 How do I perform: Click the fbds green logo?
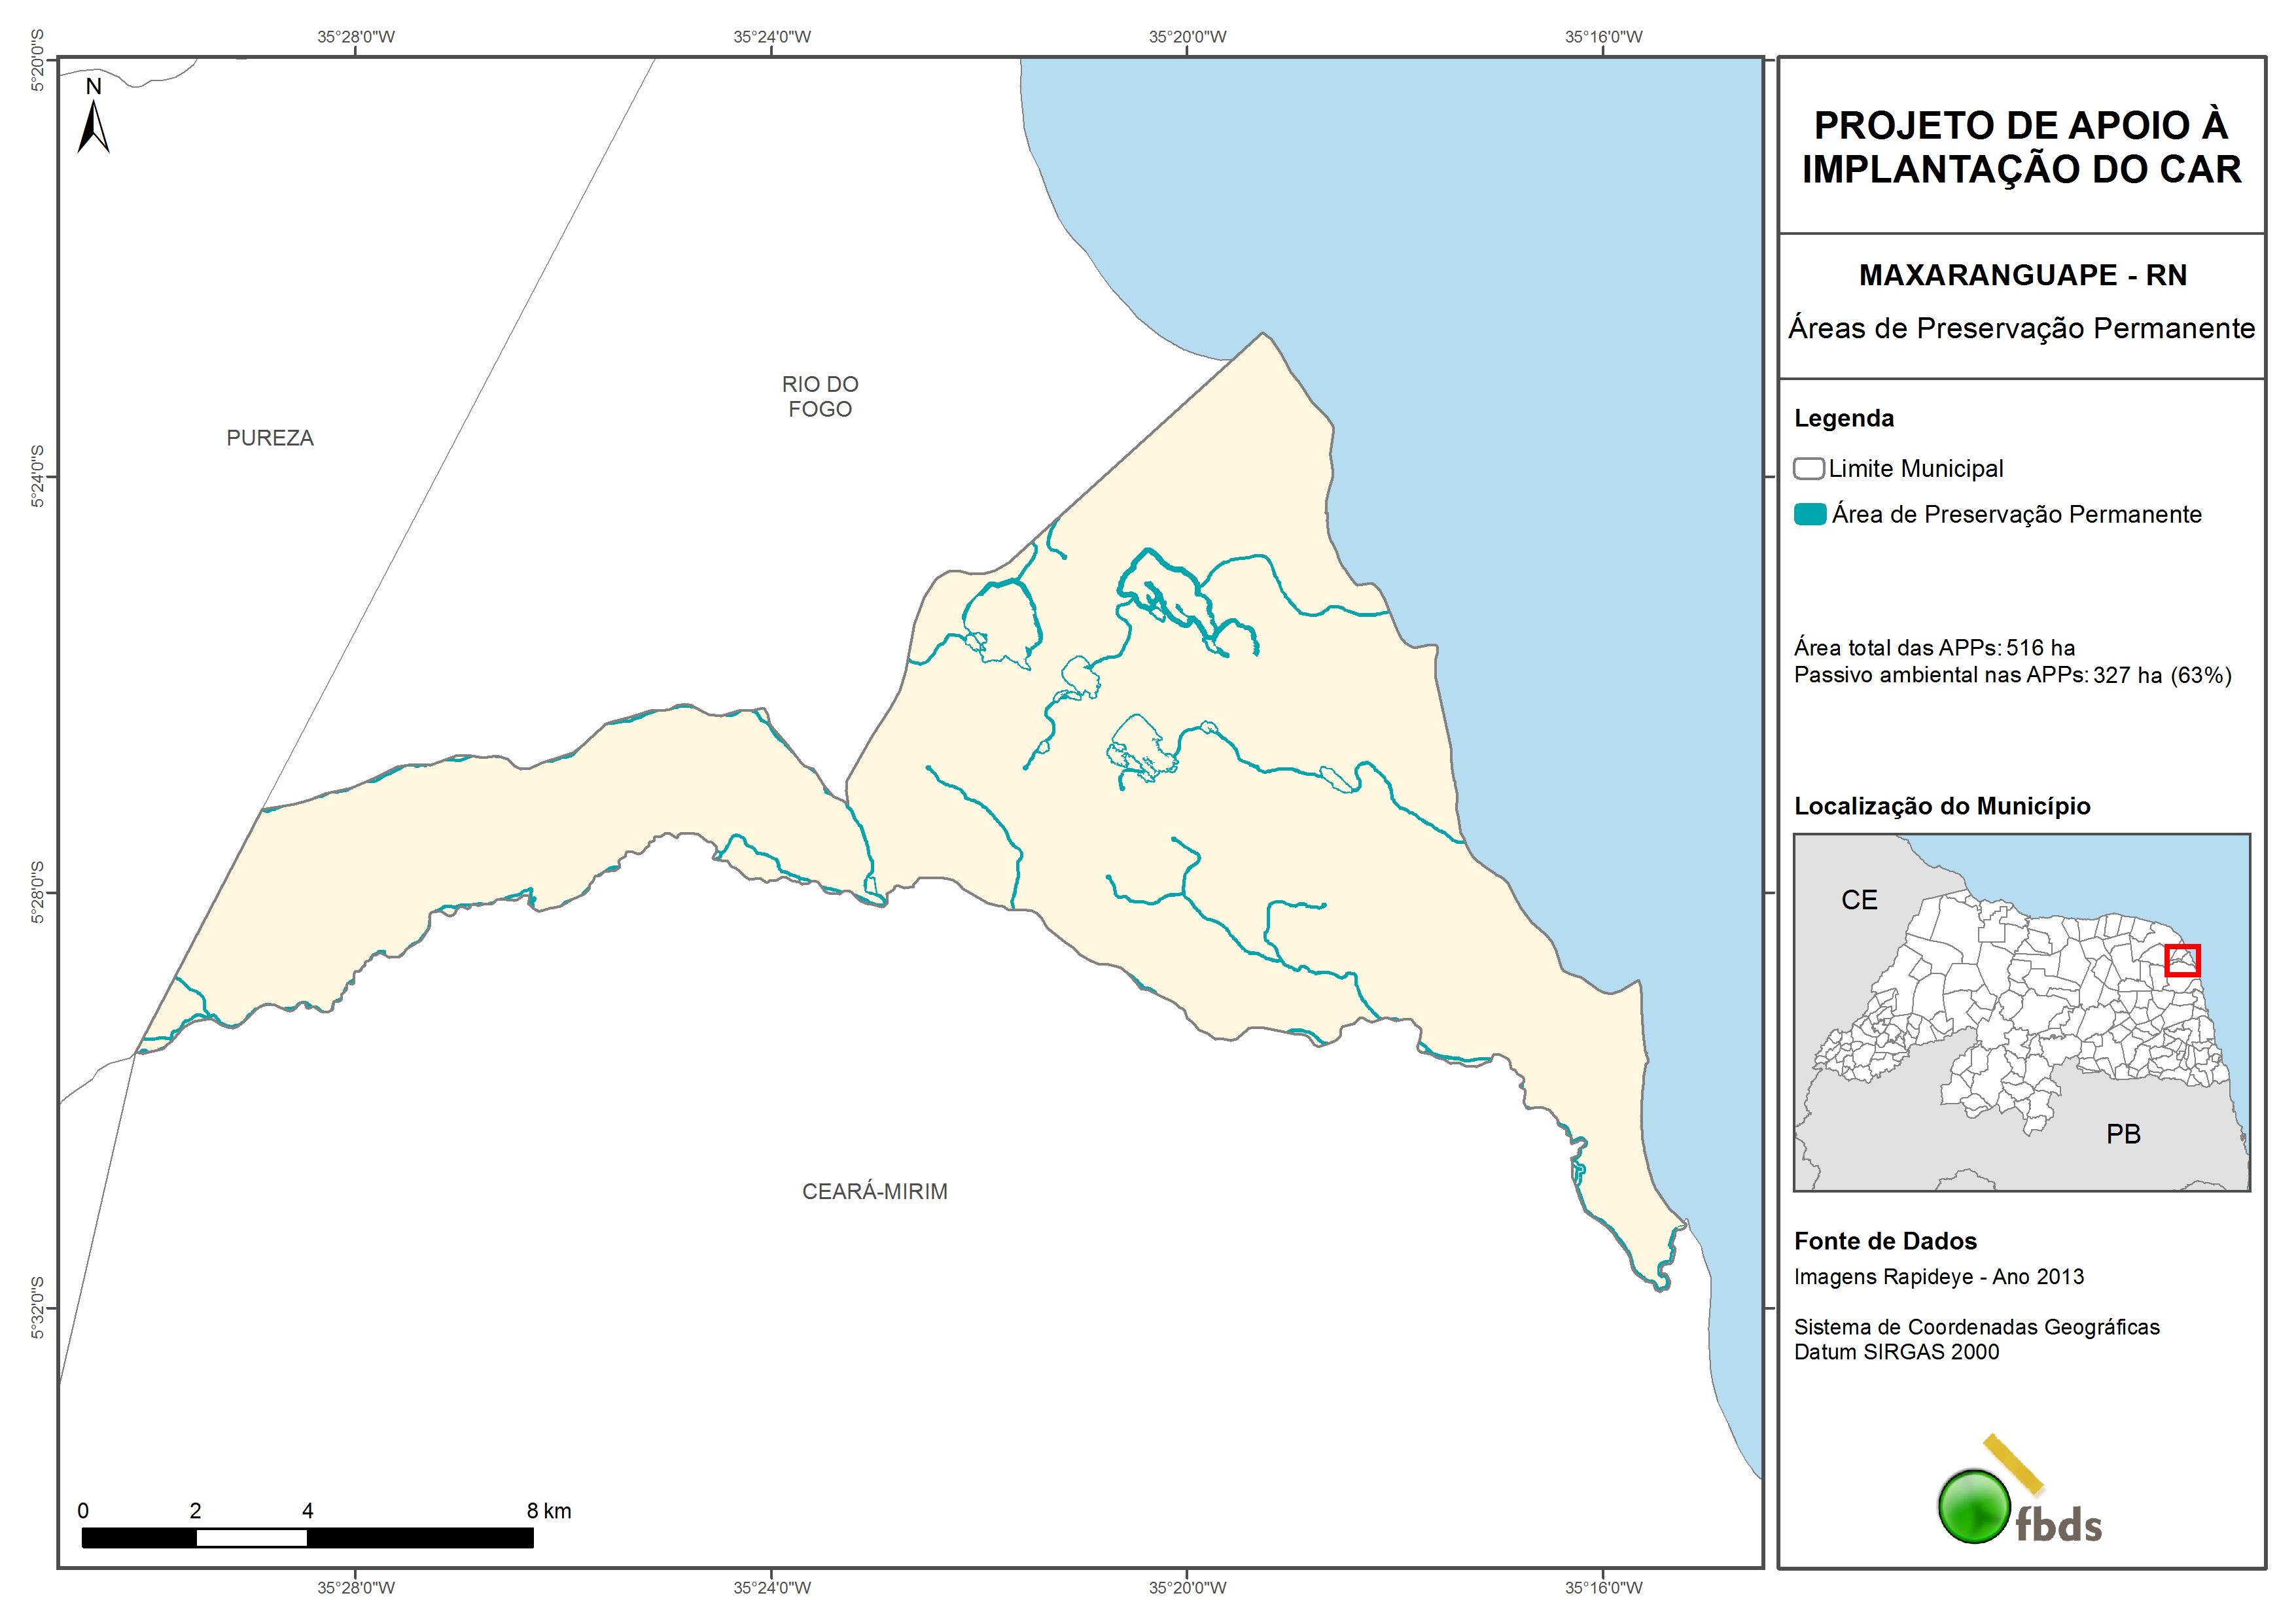point(1974,1506)
